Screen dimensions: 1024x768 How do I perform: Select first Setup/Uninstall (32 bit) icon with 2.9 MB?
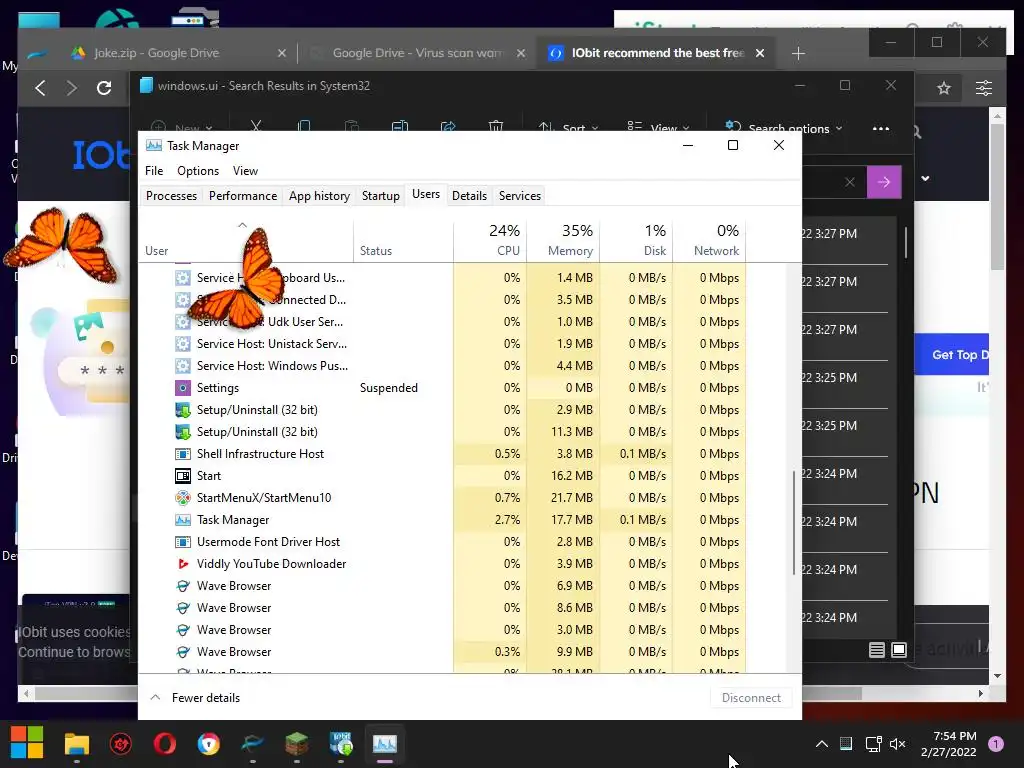point(183,410)
